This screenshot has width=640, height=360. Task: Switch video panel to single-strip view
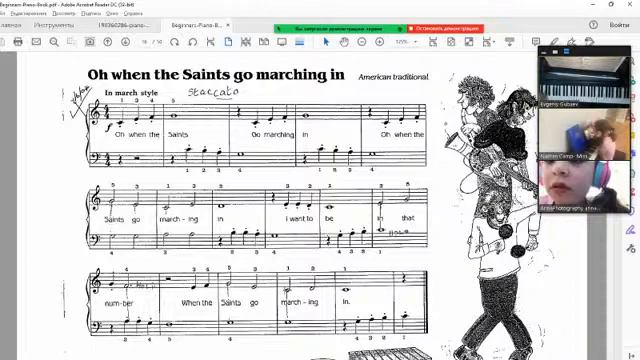coord(555,52)
